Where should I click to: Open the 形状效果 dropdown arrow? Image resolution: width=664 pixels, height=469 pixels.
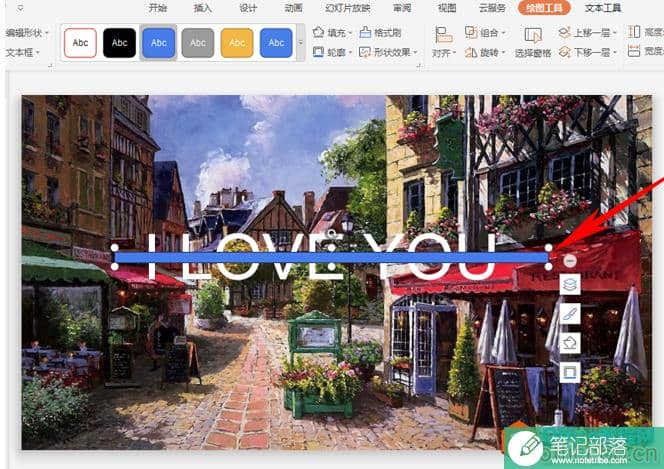(415, 52)
